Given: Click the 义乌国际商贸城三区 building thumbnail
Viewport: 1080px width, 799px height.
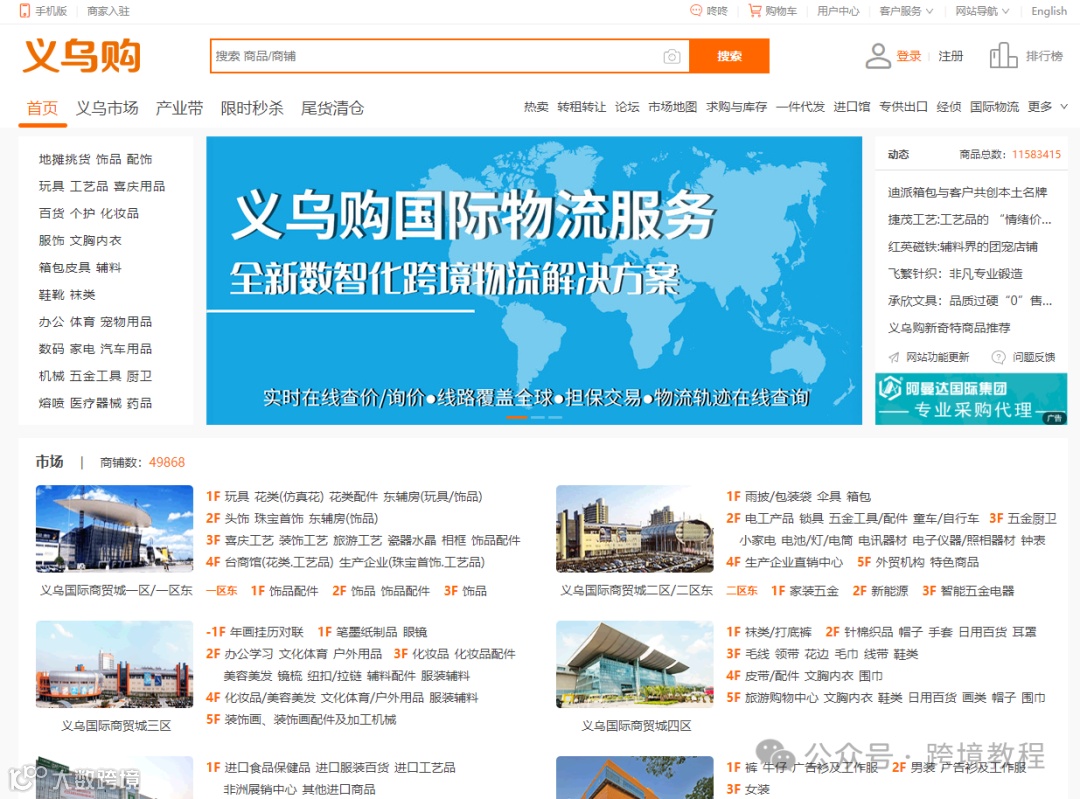Looking at the screenshot, I should pyautogui.click(x=114, y=664).
